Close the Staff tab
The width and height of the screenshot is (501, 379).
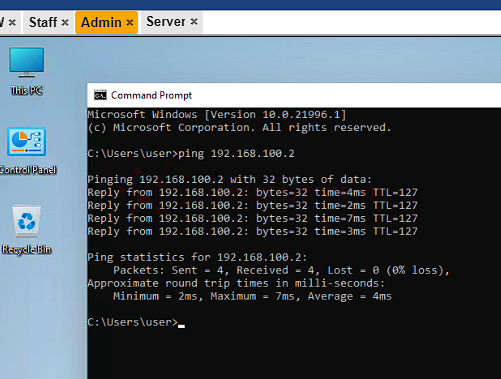click(x=65, y=23)
